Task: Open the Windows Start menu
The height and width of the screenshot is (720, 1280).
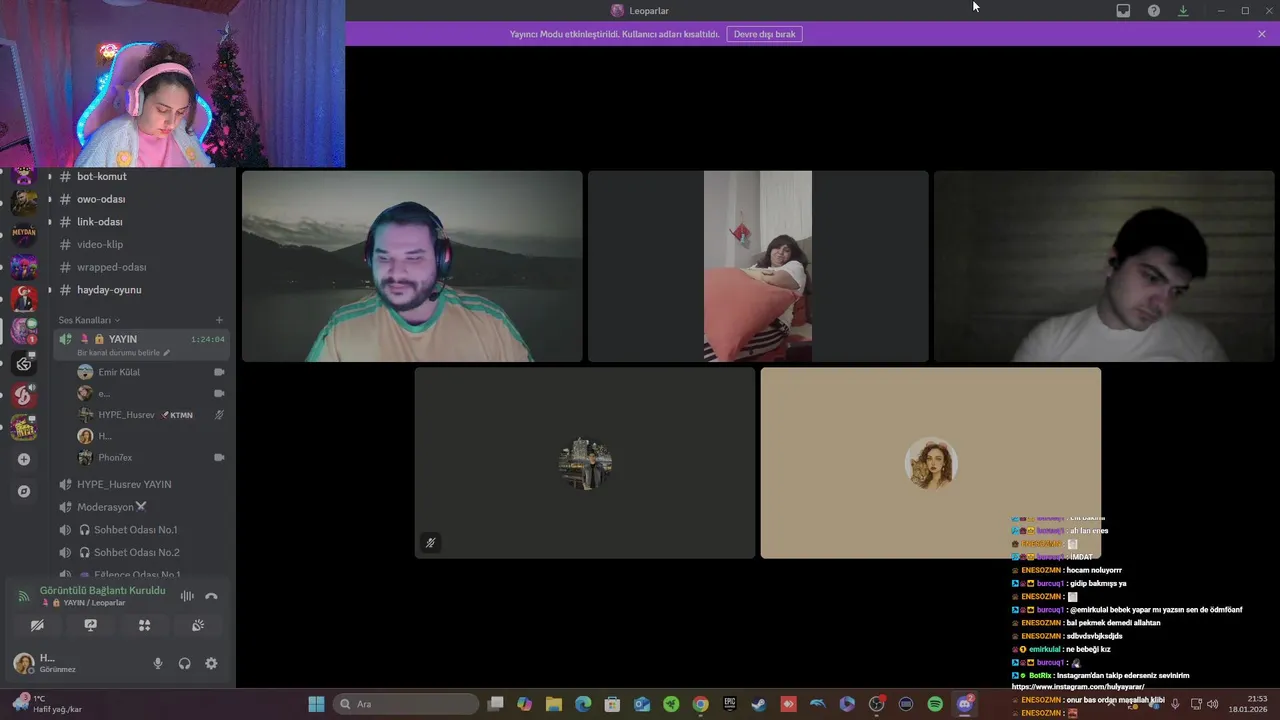Action: click(316, 704)
